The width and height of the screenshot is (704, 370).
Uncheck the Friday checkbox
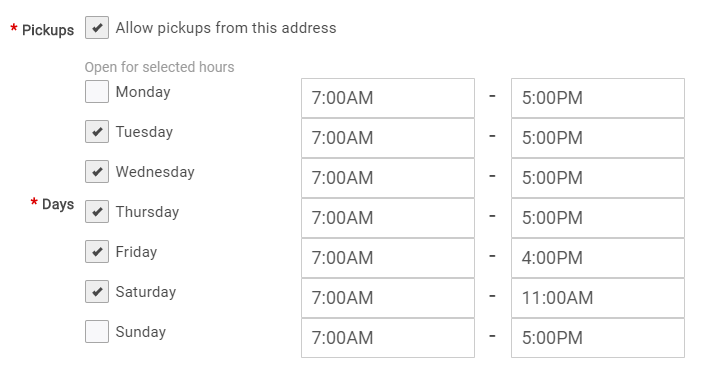pyautogui.click(x=97, y=251)
